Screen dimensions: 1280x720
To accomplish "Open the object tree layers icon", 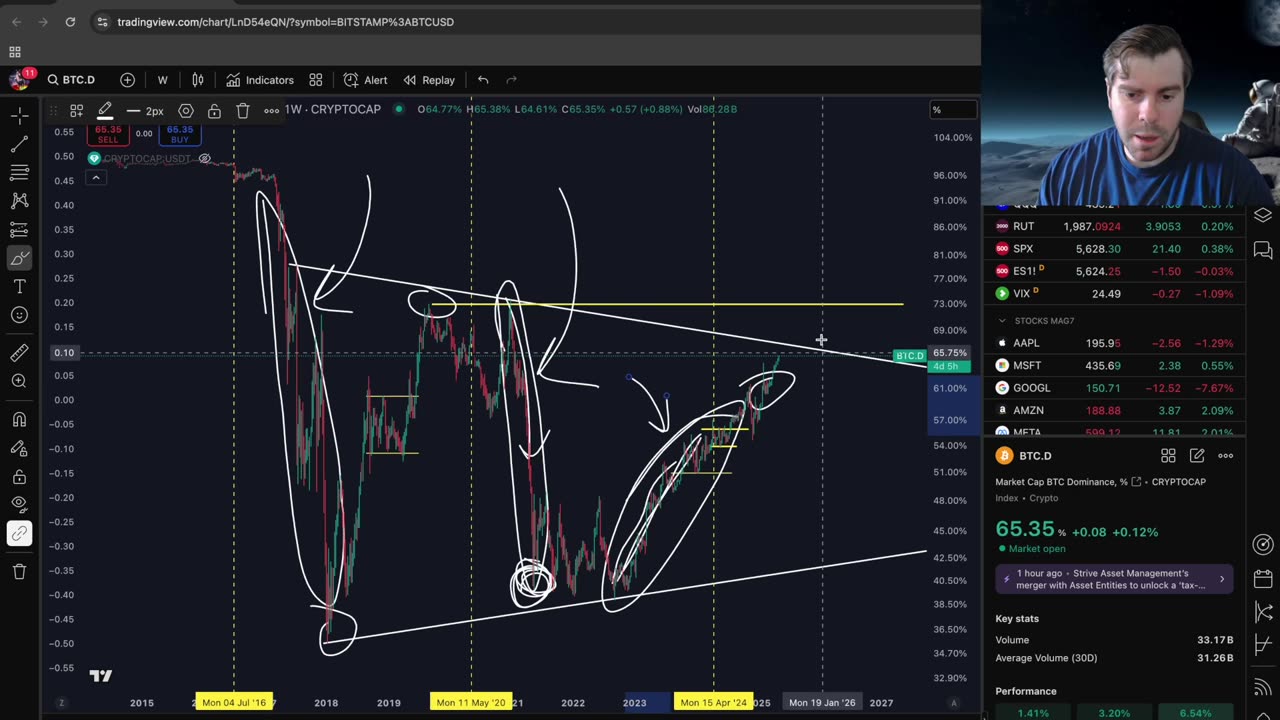I will [x=1263, y=215].
